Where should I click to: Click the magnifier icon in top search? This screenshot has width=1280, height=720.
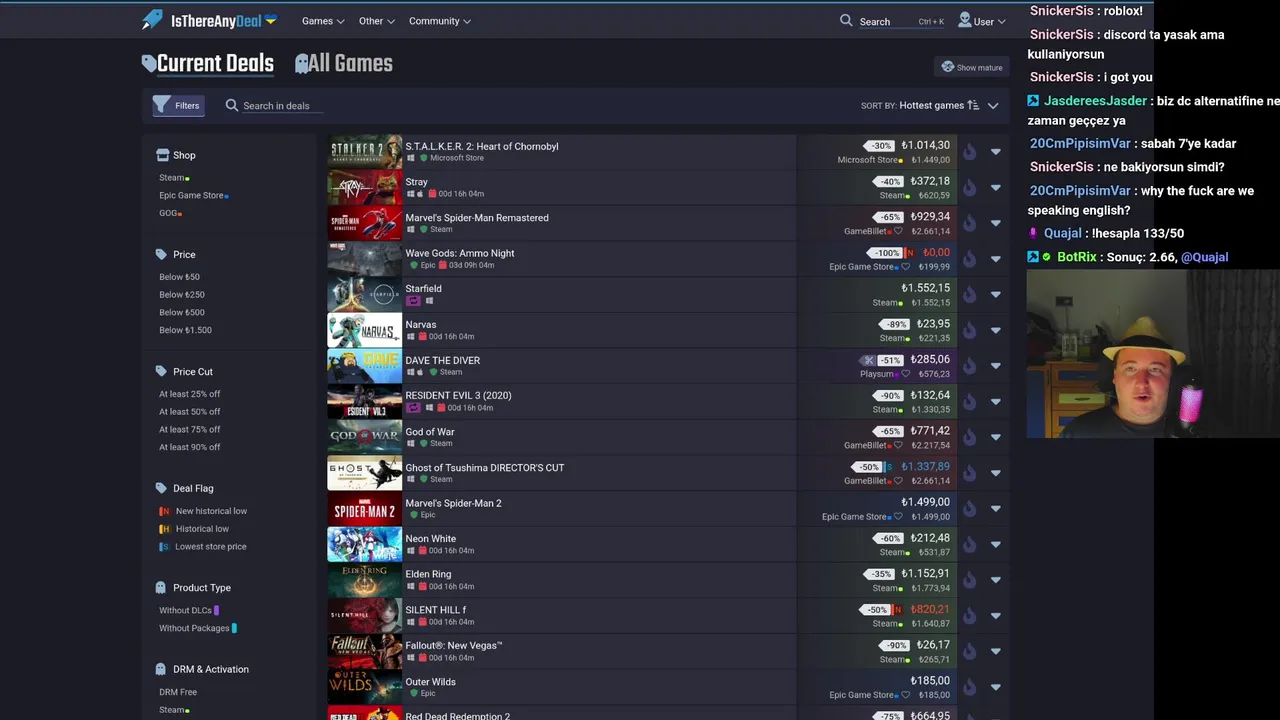846,20
